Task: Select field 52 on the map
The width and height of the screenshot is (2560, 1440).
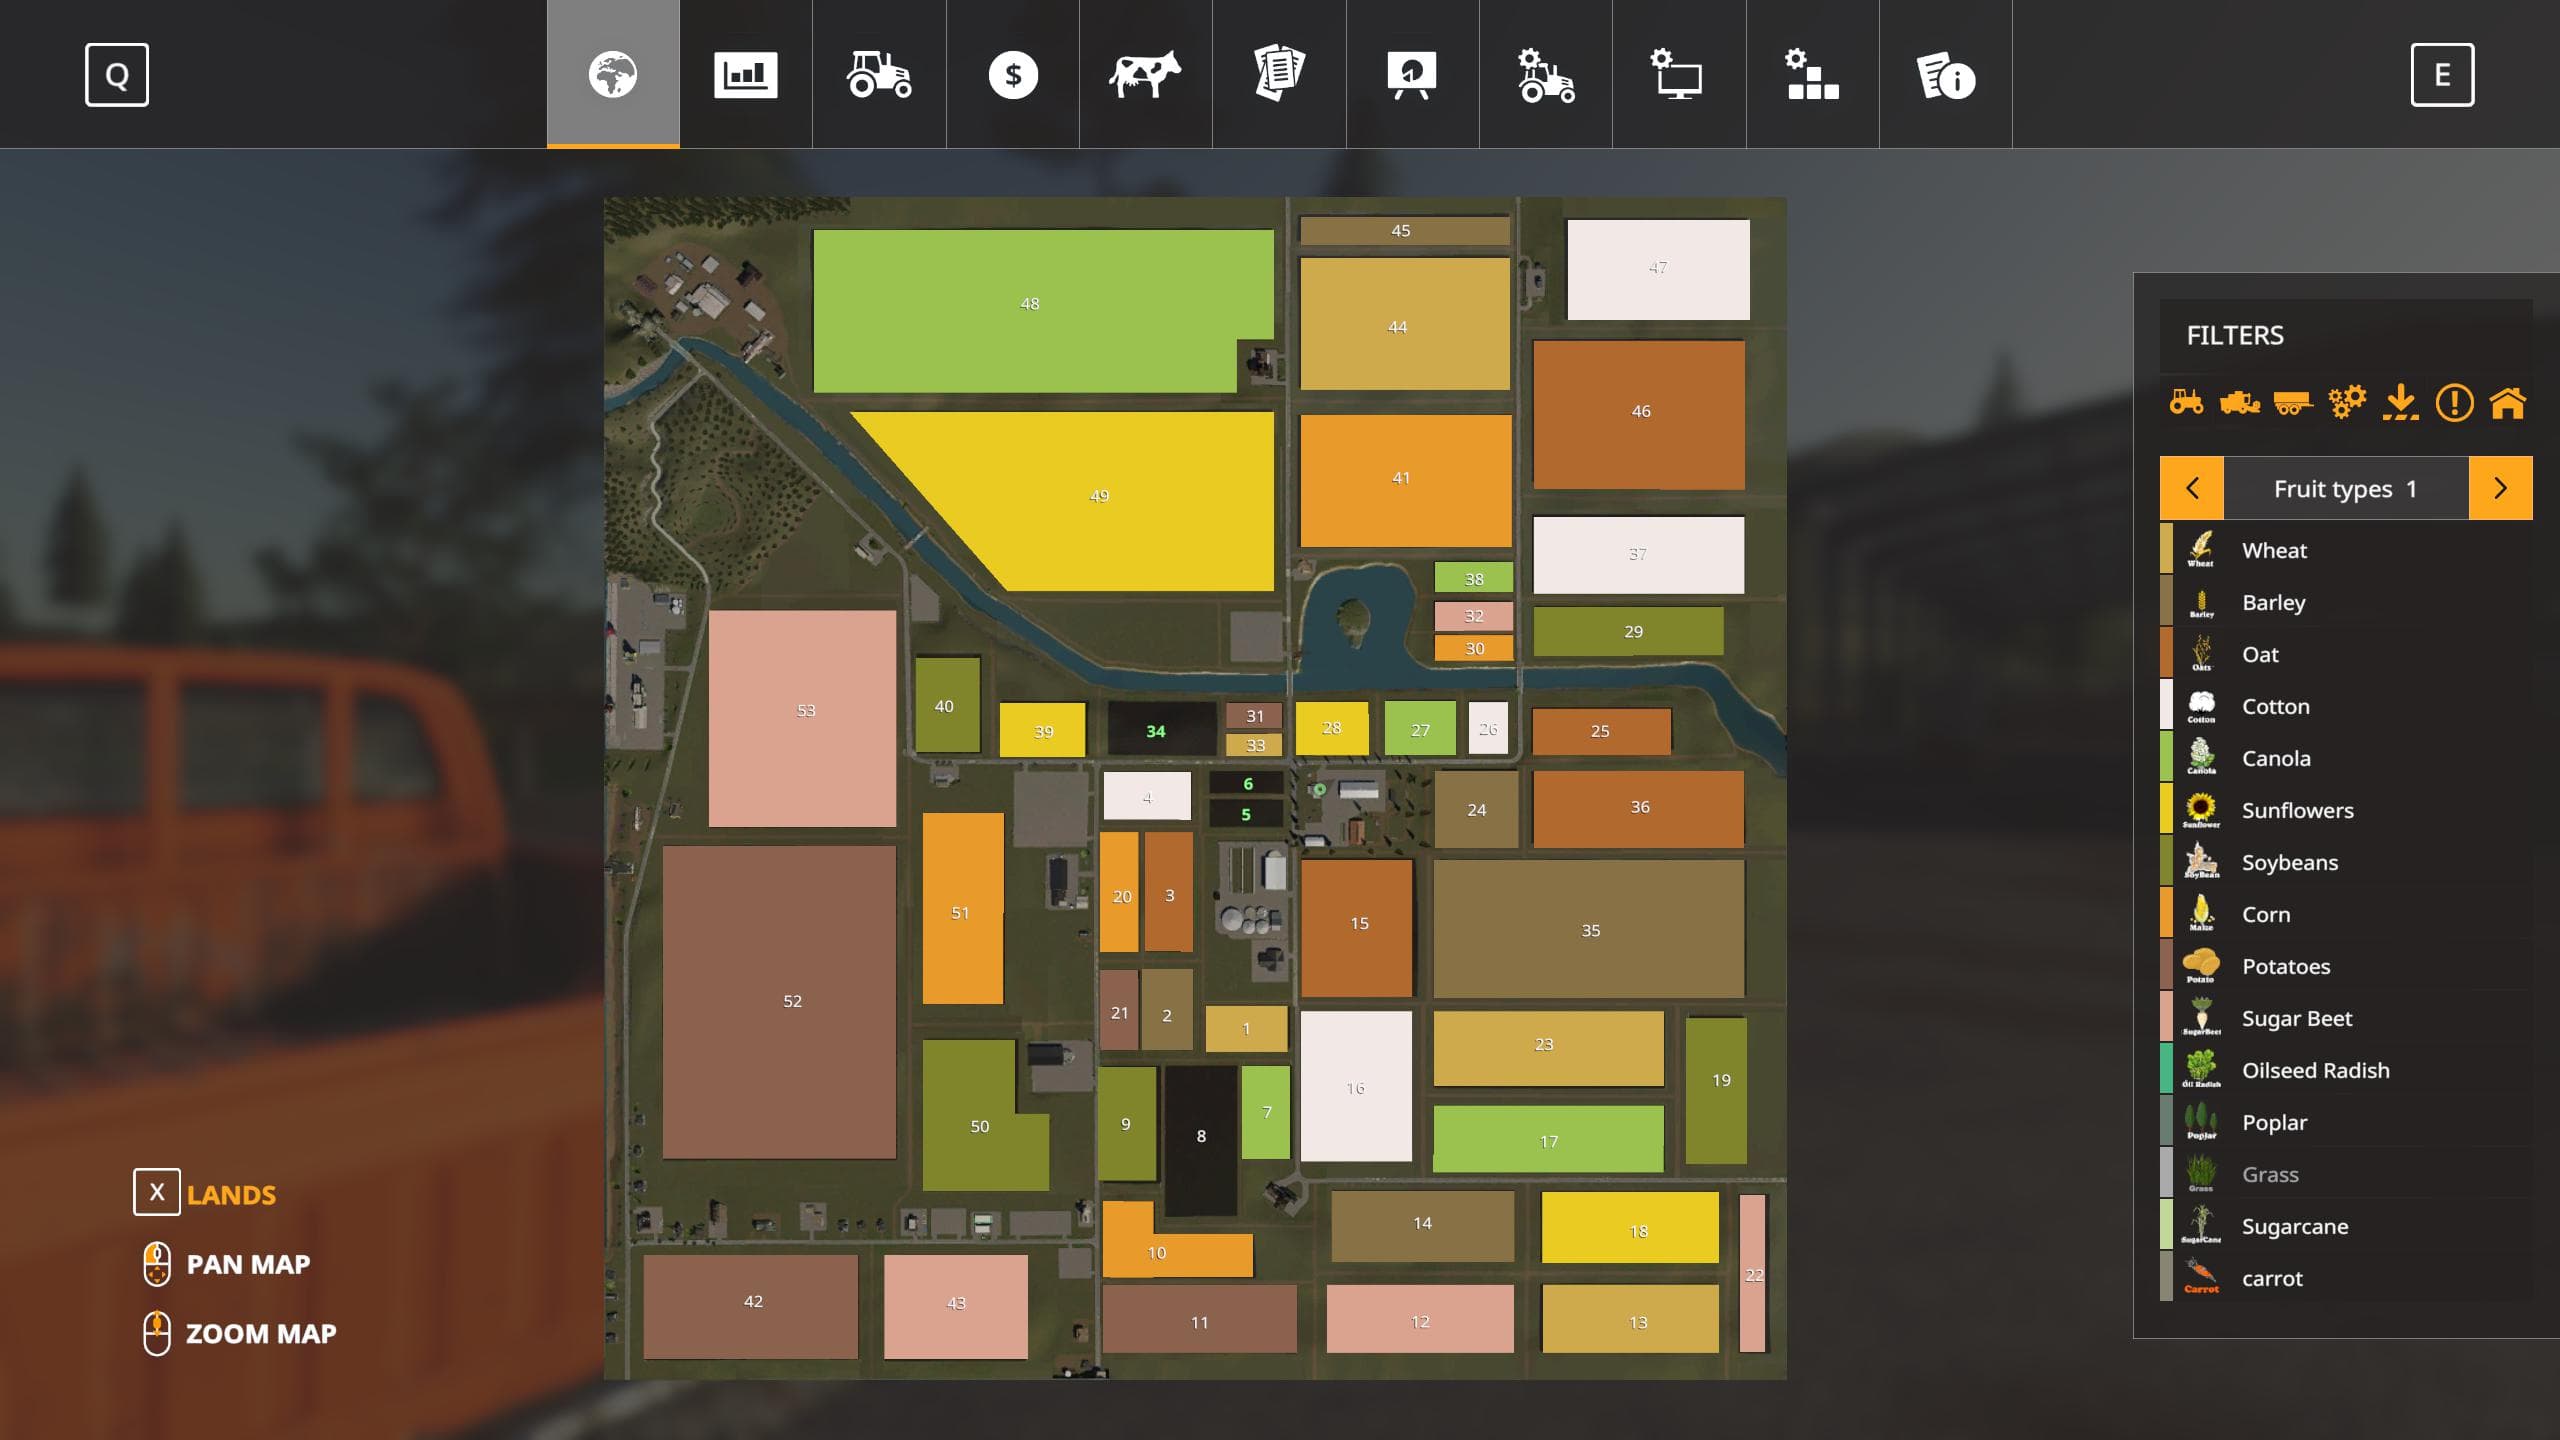Action: tap(779, 1002)
